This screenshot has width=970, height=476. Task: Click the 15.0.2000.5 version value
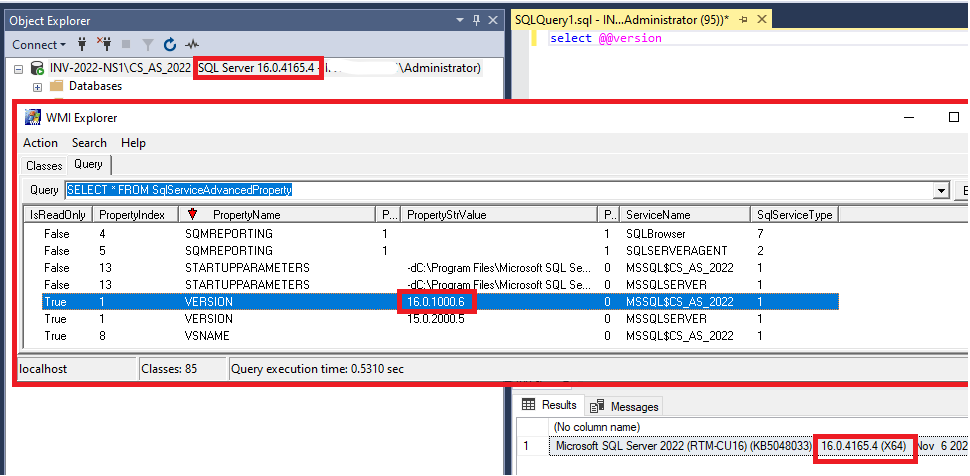[x=436, y=319]
